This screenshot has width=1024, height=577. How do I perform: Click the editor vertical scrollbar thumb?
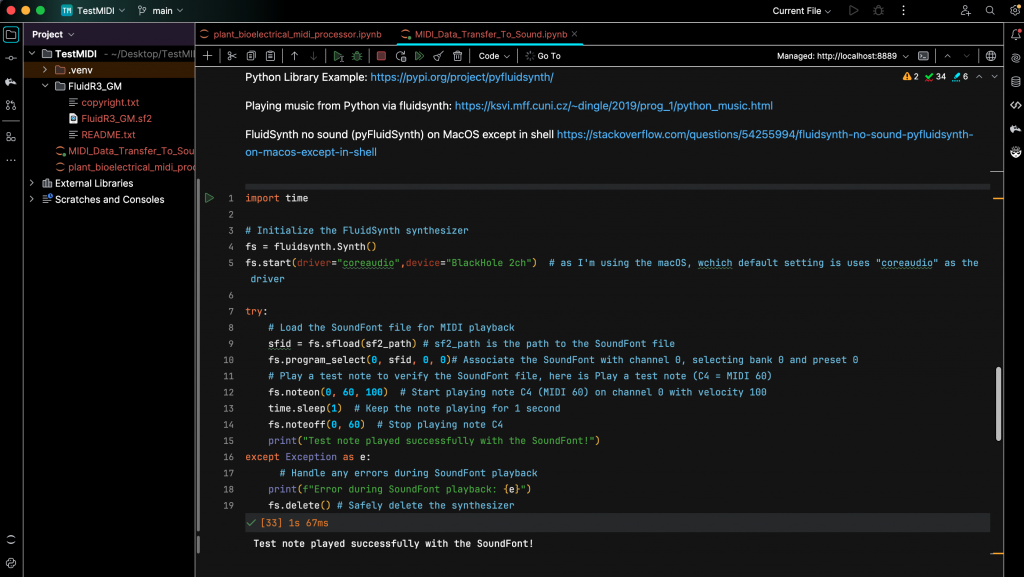998,404
